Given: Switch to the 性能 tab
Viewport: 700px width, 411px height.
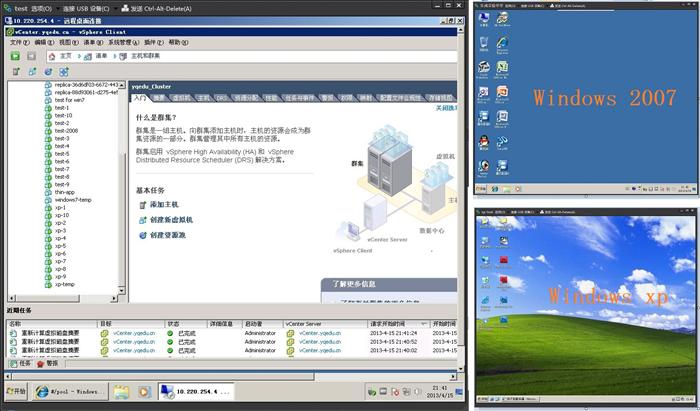Looking at the screenshot, I should coord(271,98).
